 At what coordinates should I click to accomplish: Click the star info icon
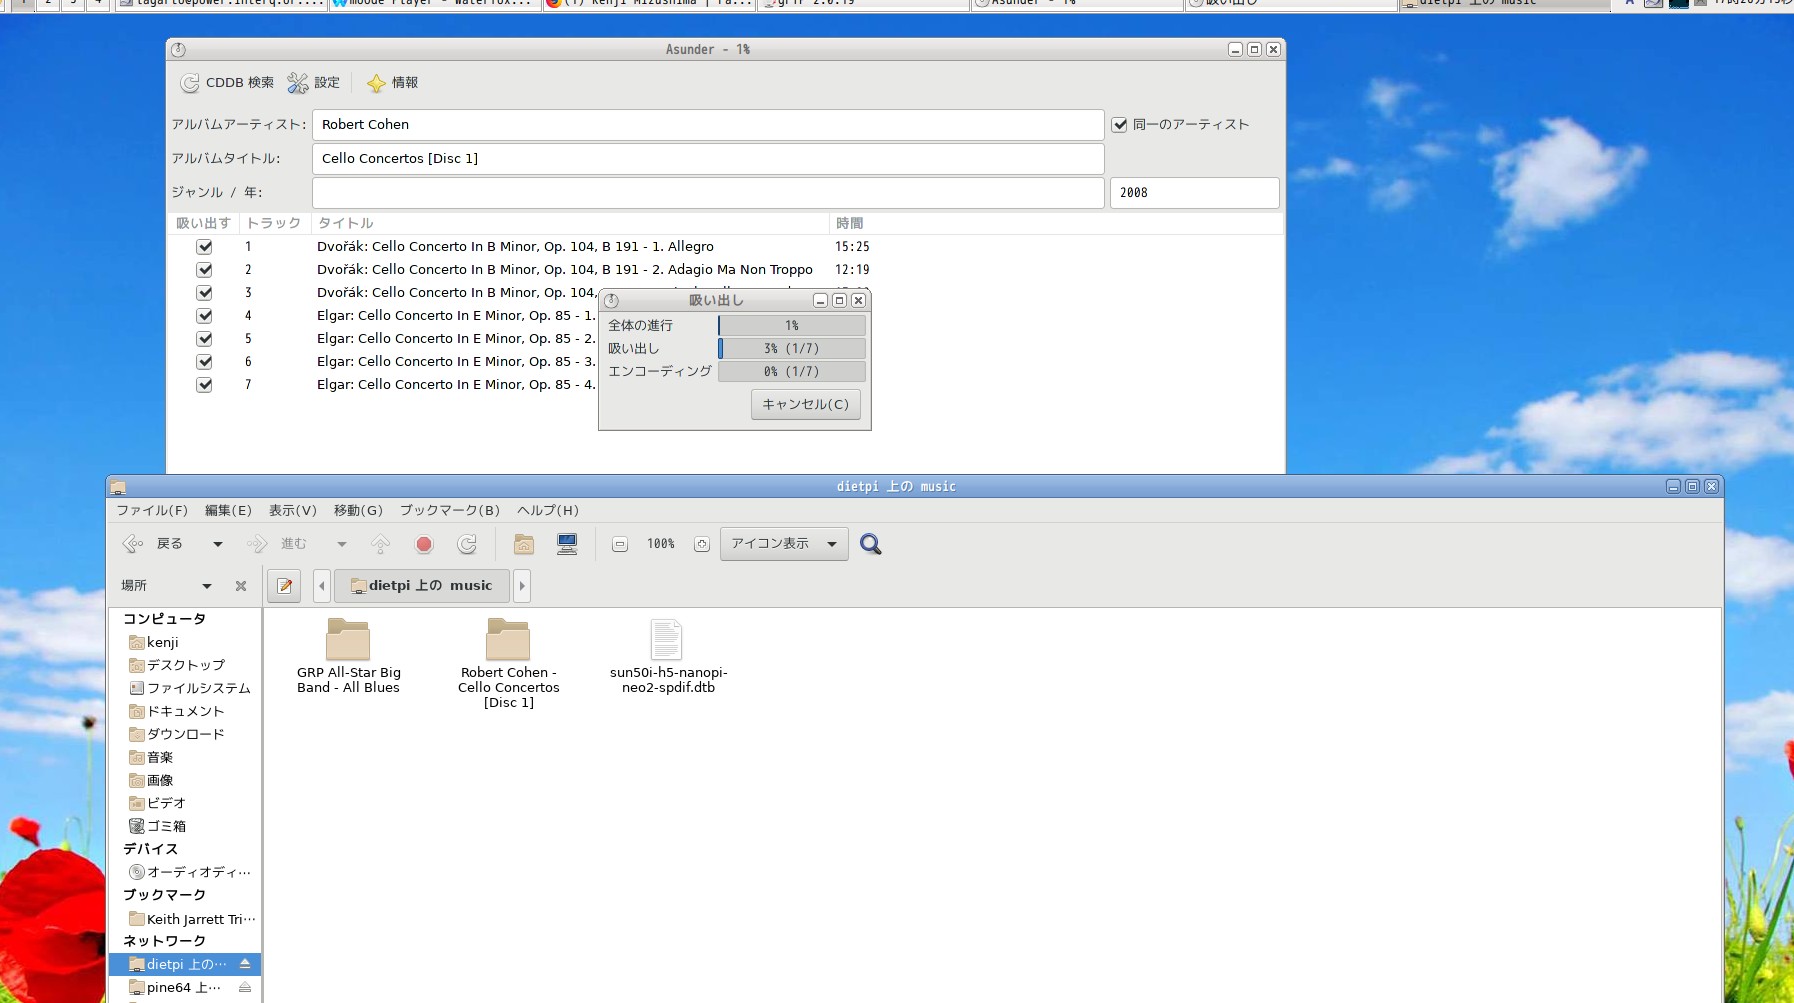coord(376,83)
